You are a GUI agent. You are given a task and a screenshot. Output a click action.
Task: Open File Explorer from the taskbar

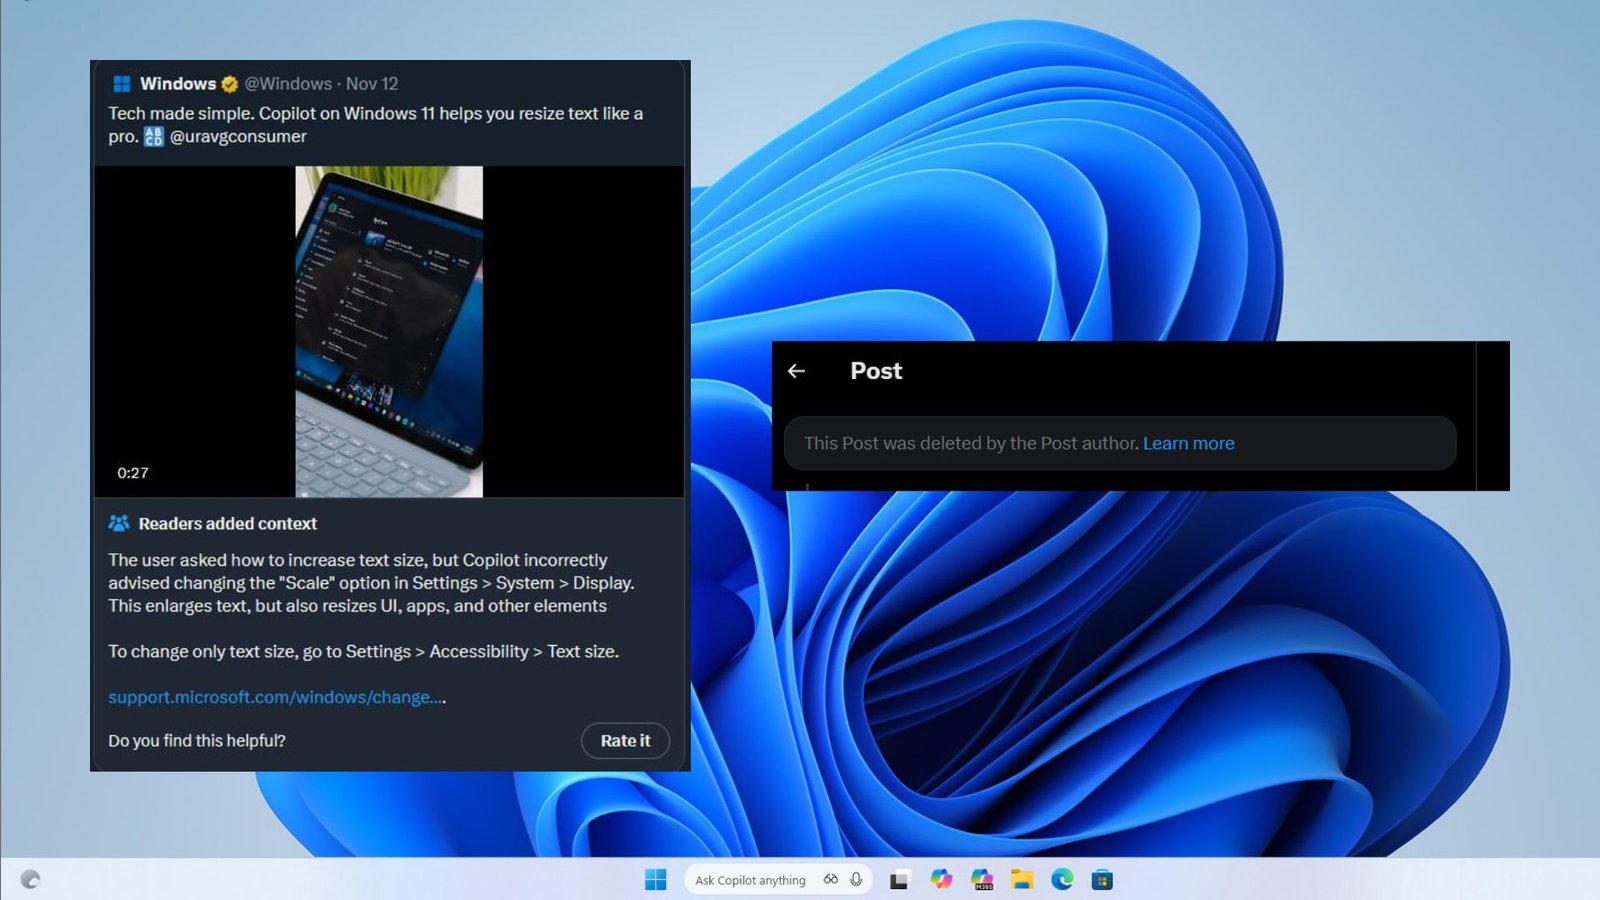(x=1021, y=879)
